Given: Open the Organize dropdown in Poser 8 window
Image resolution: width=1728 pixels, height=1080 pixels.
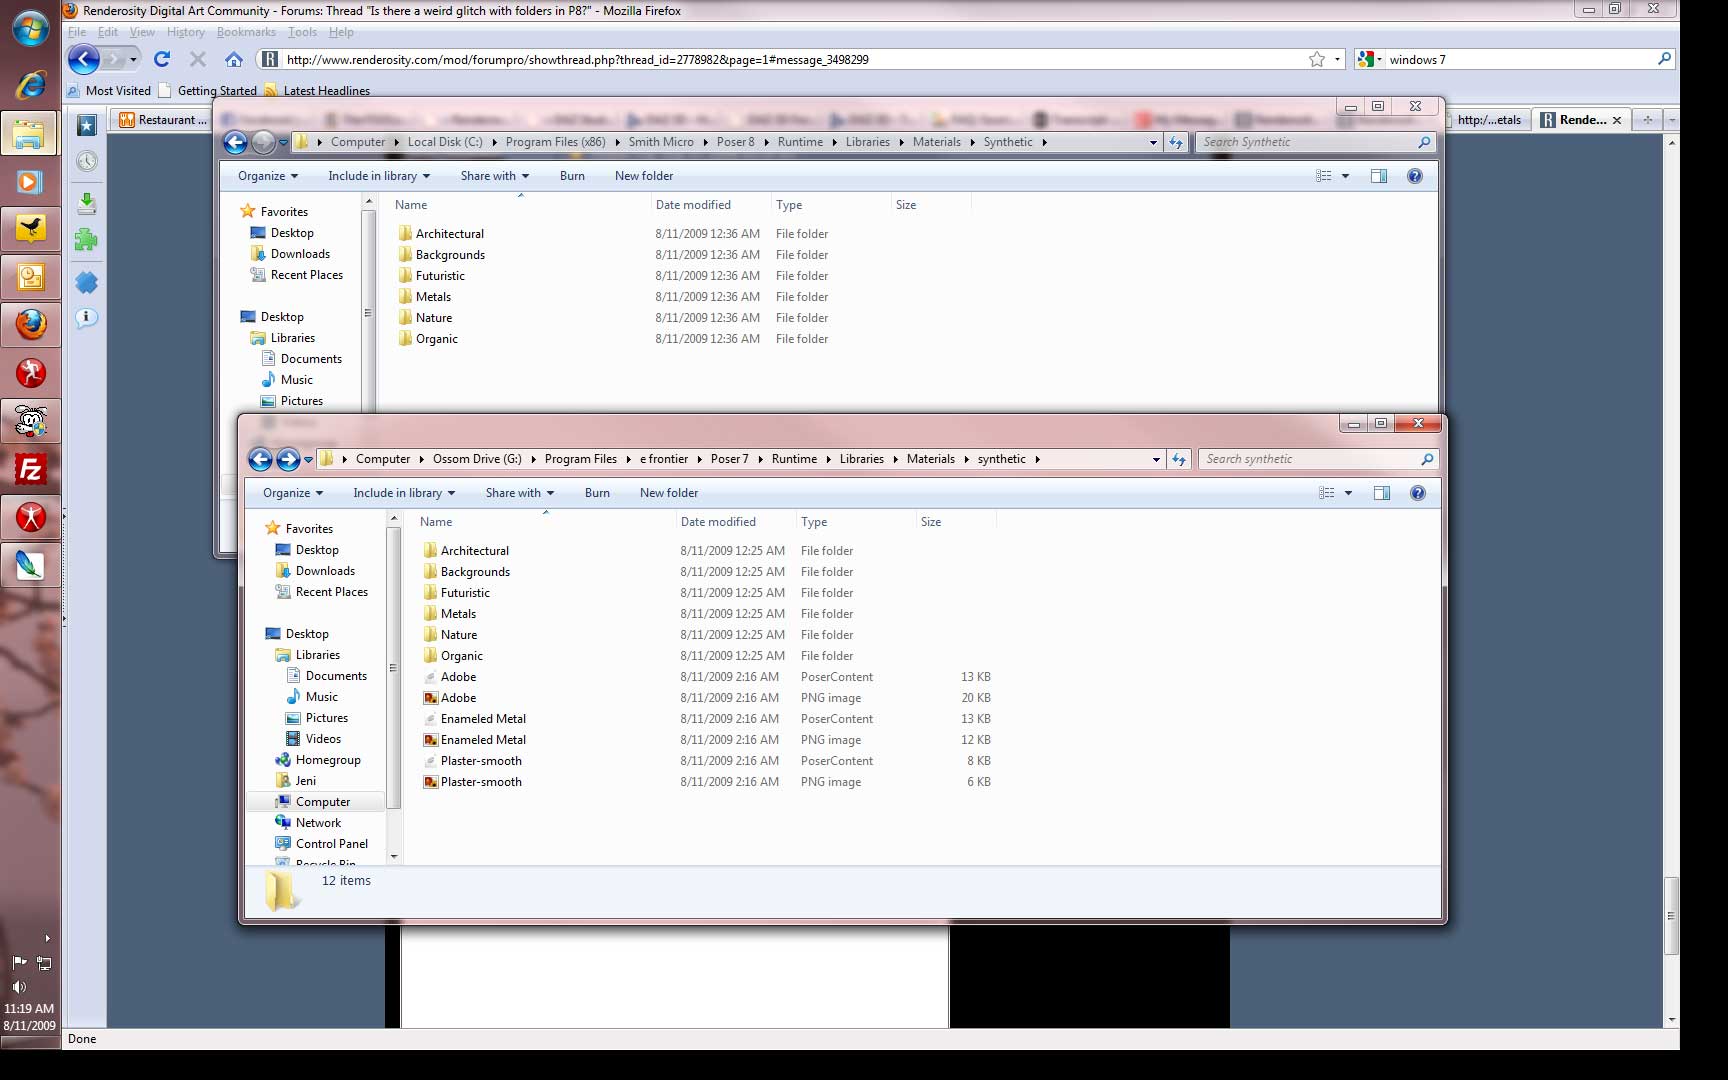Looking at the screenshot, I should click(268, 176).
